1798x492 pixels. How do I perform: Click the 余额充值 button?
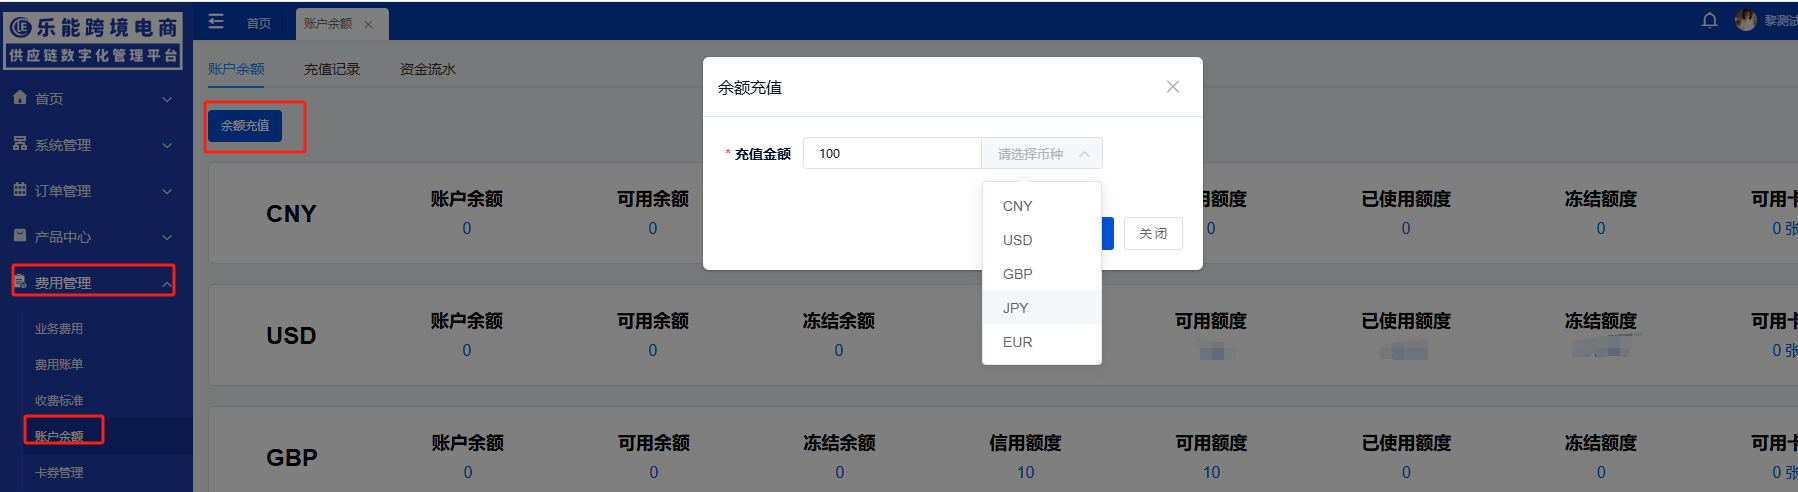point(245,125)
